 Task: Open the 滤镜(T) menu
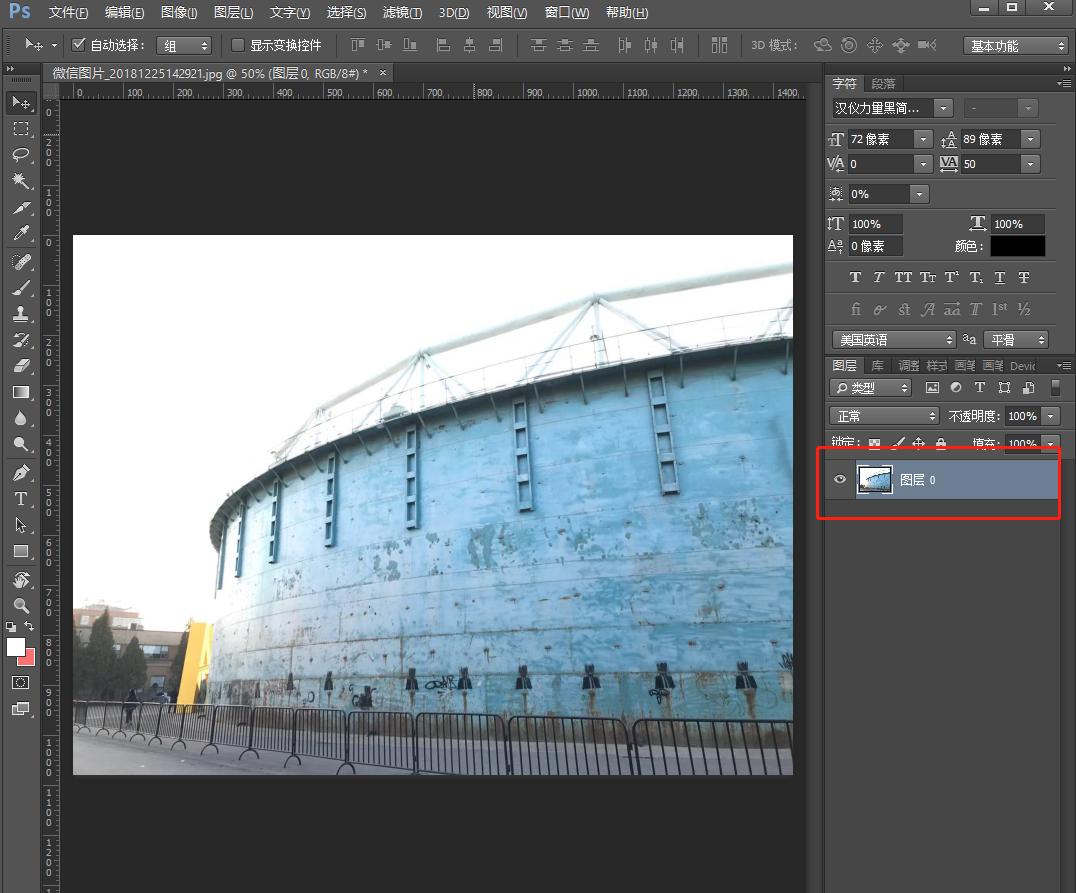coord(402,13)
